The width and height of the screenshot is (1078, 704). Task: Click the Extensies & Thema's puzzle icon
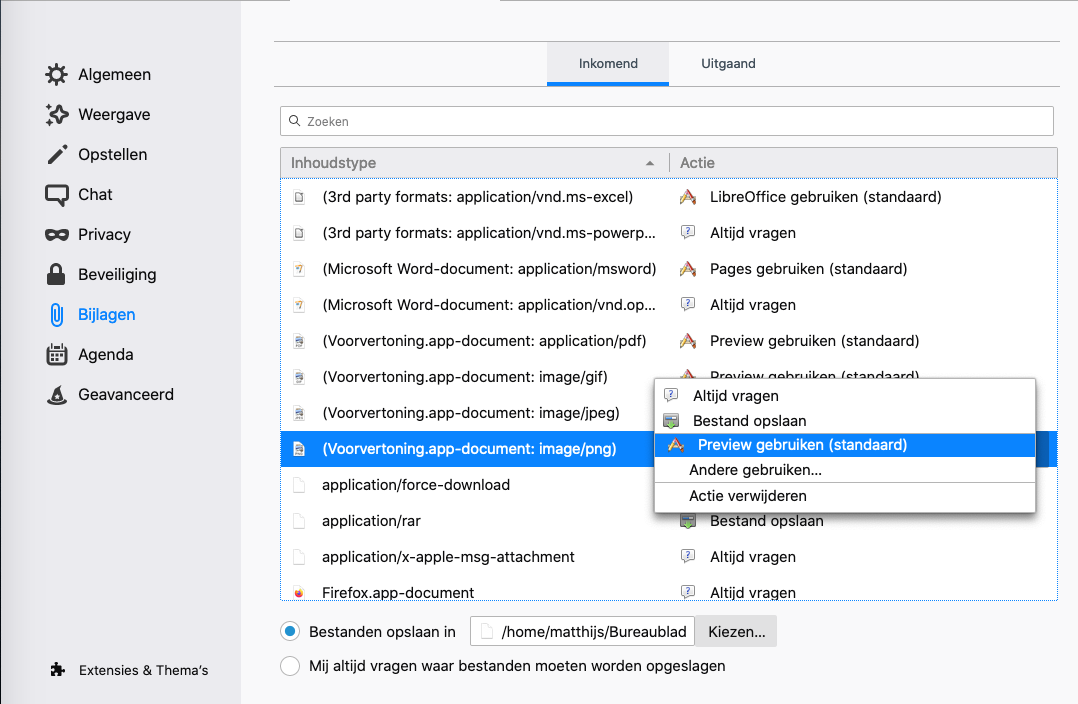(x=58, y=670)
